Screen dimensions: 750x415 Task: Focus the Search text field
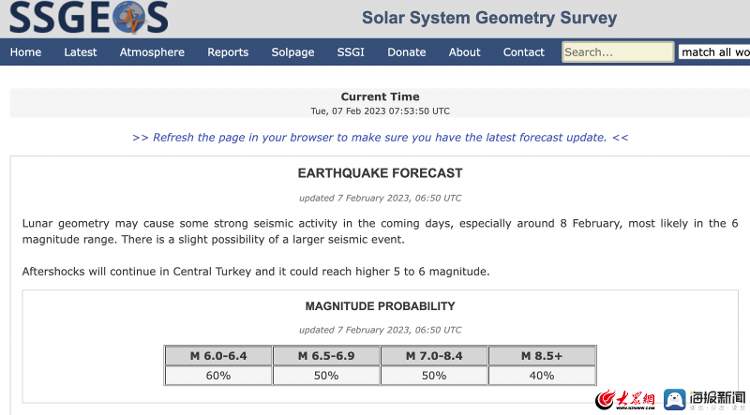[x=617, y=52]
